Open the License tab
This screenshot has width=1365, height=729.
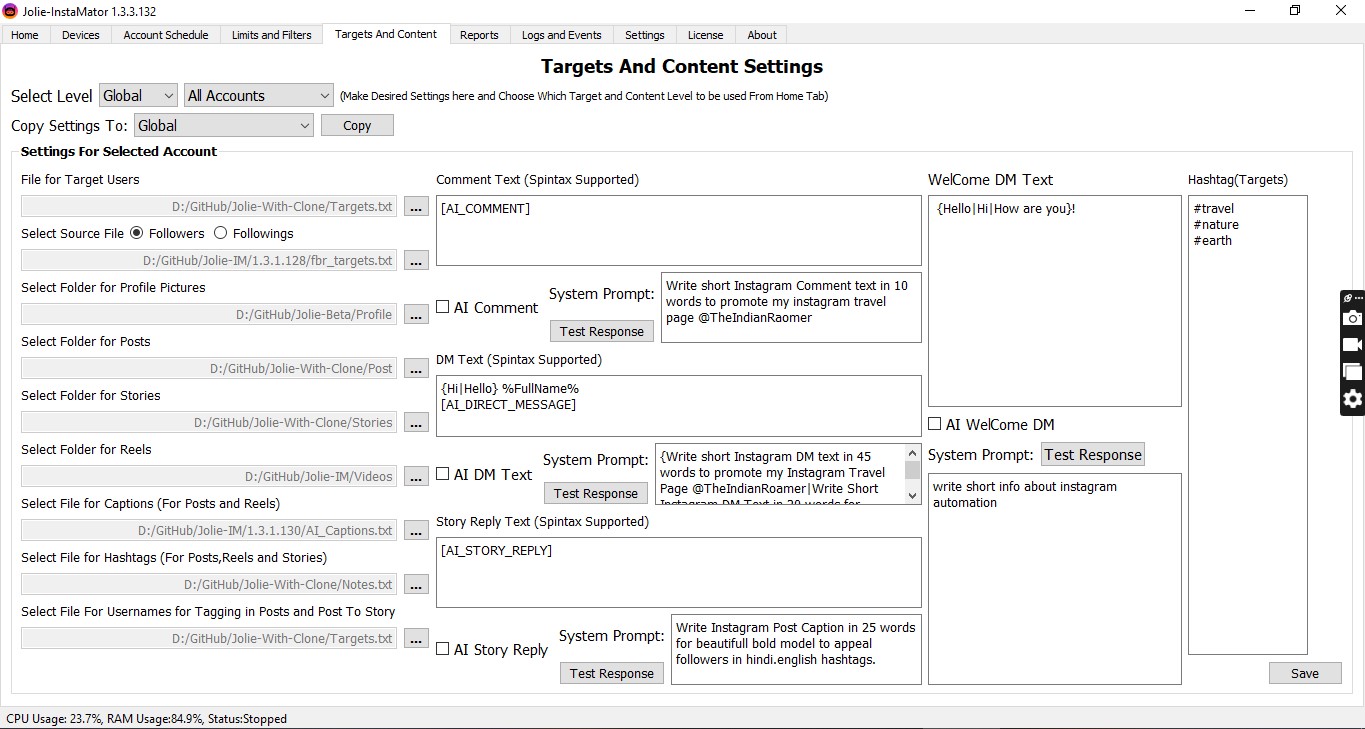(705, 34)
